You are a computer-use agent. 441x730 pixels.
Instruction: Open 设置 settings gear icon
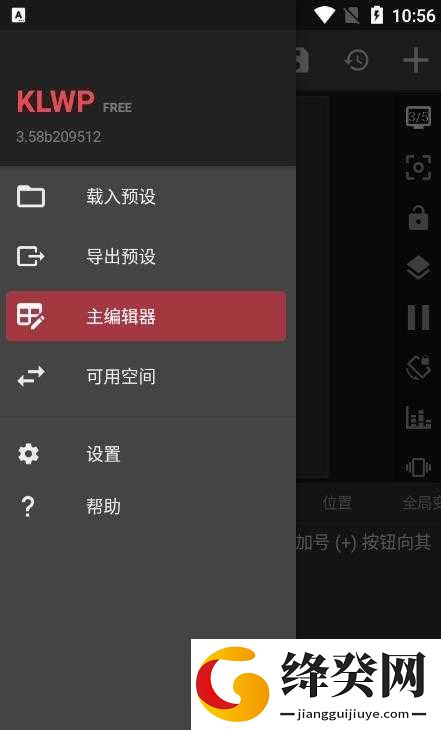coord(28,453)
